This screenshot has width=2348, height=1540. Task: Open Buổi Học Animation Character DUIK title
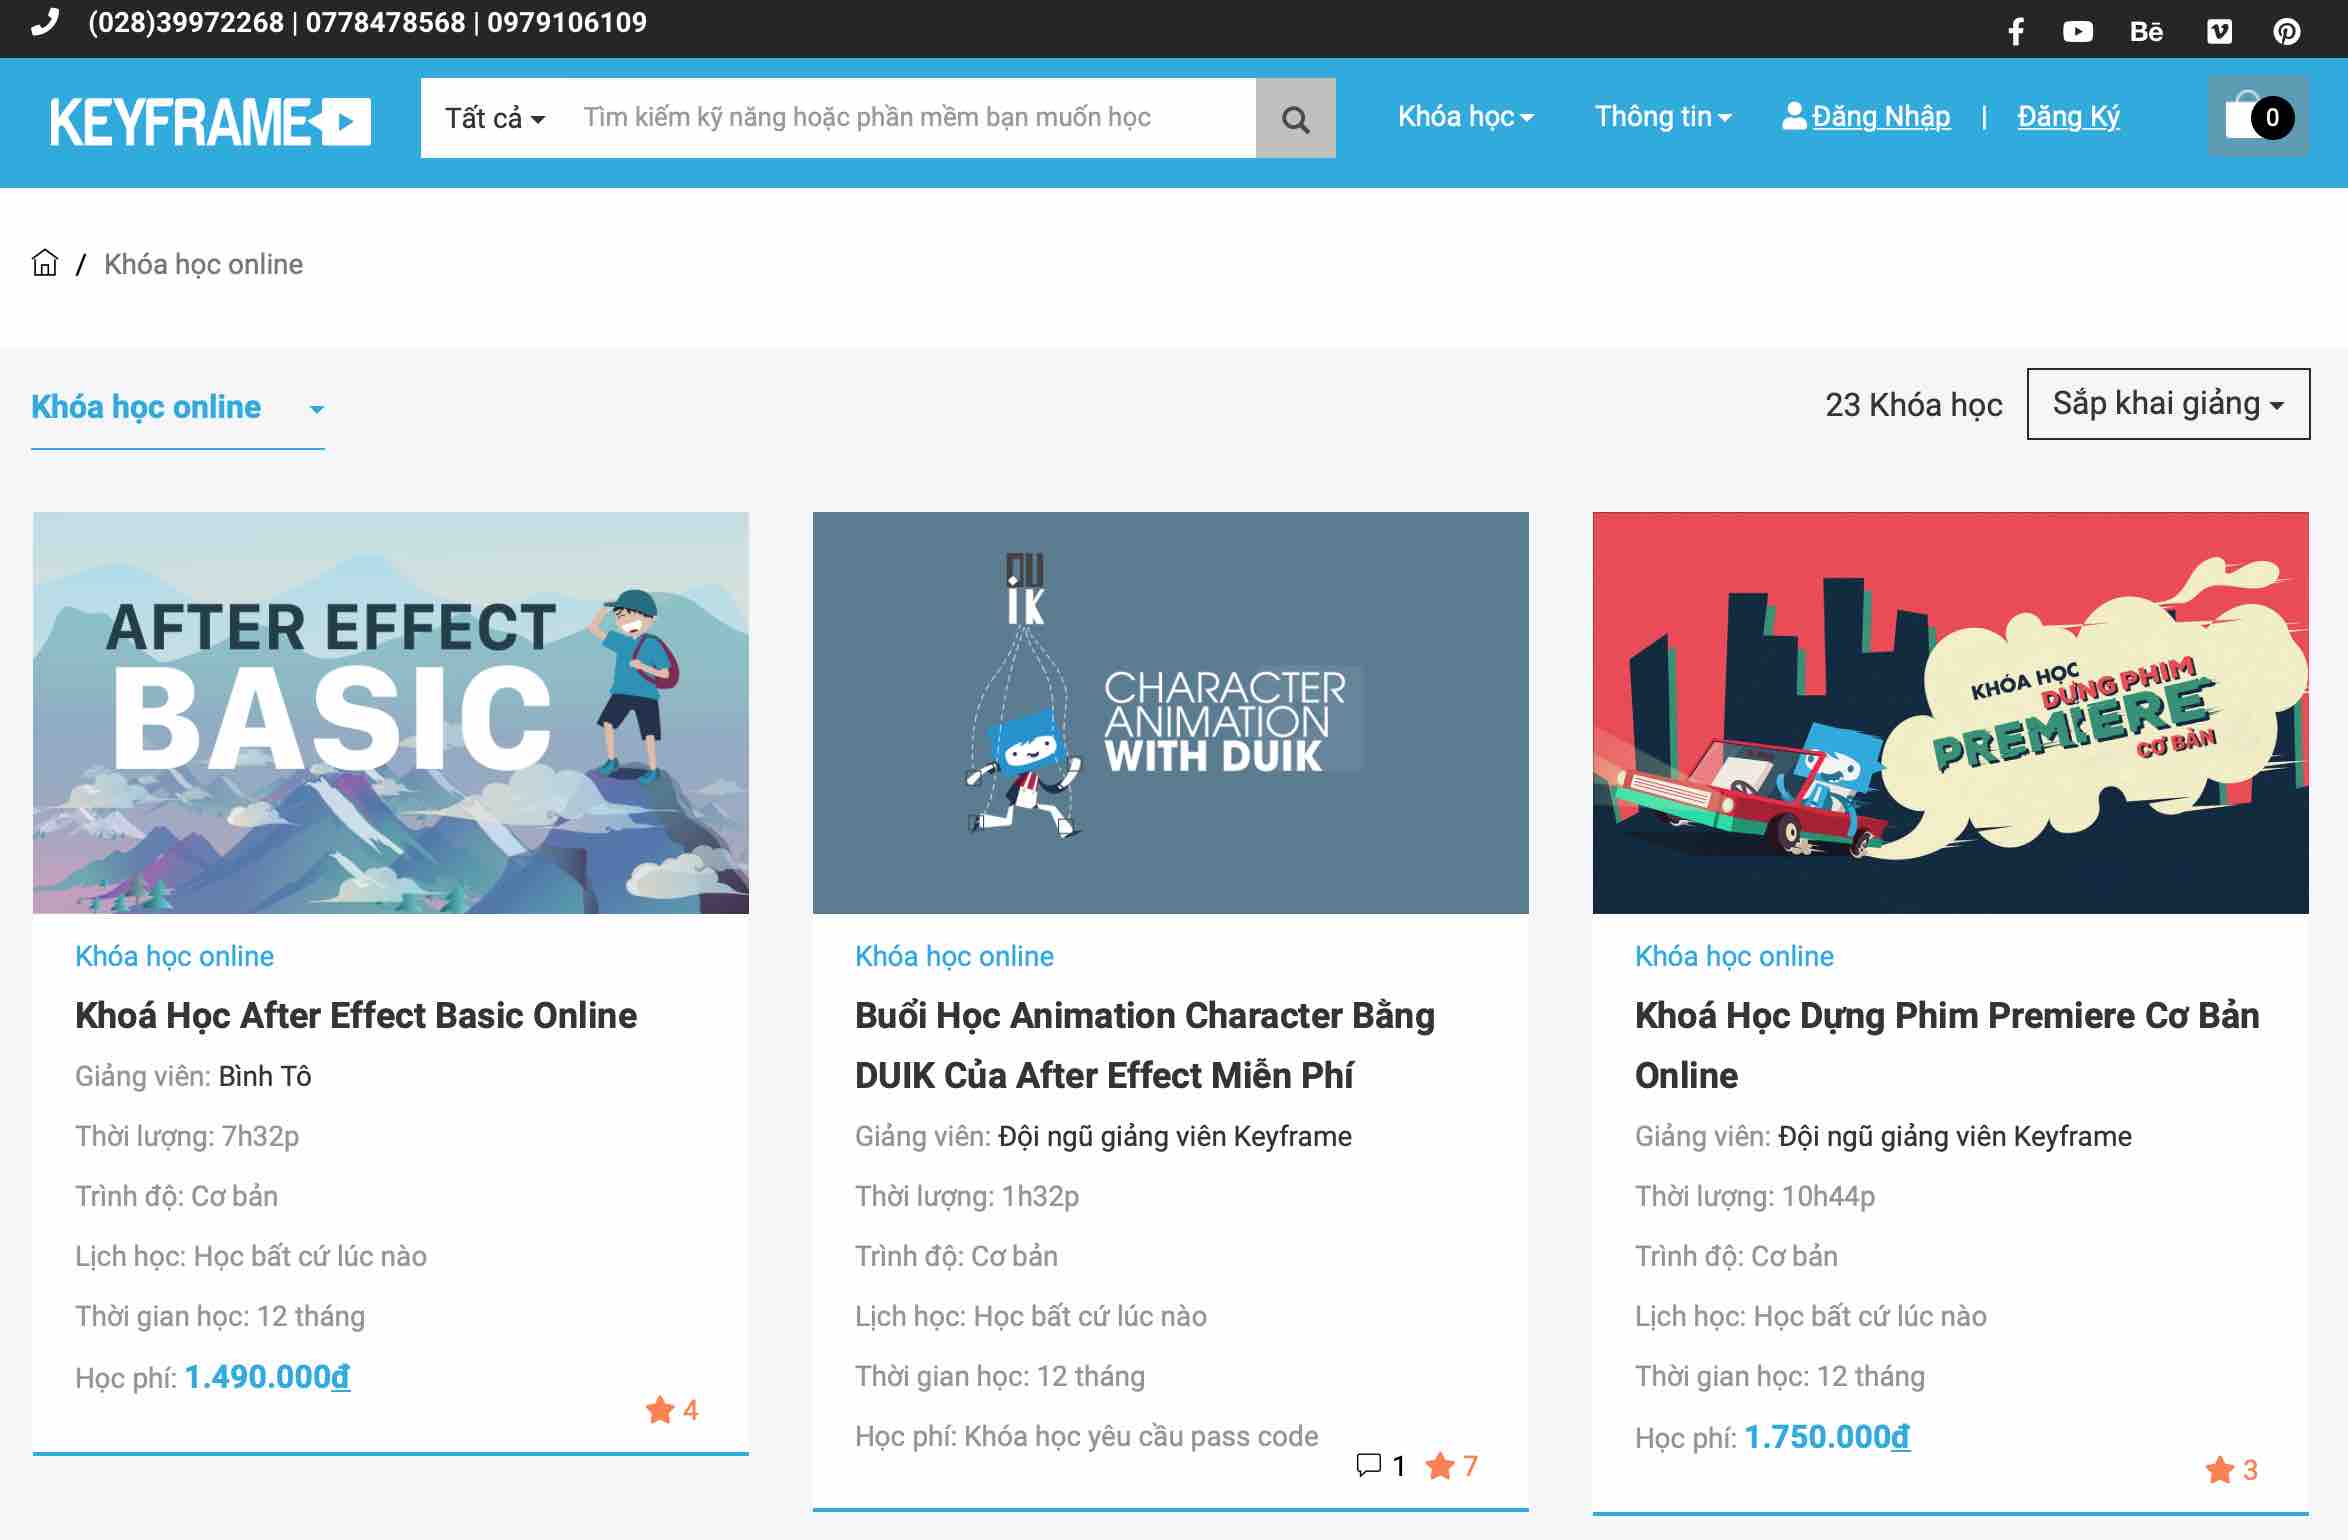[x=1145, y=1045]
